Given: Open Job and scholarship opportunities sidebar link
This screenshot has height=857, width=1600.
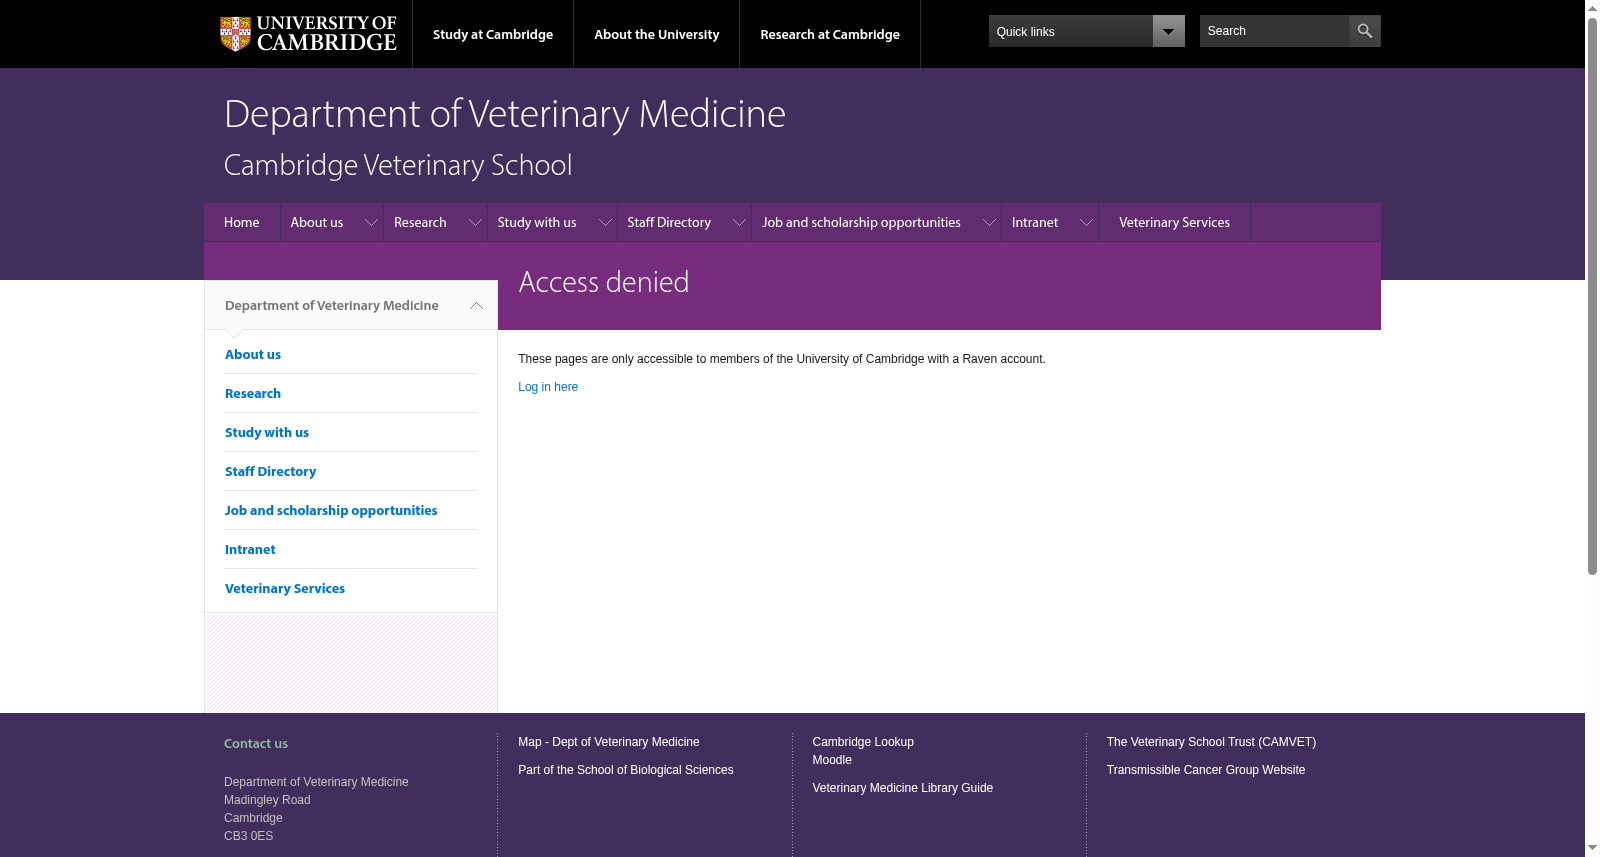Looking at the screenshot, I should coord(331,510).
